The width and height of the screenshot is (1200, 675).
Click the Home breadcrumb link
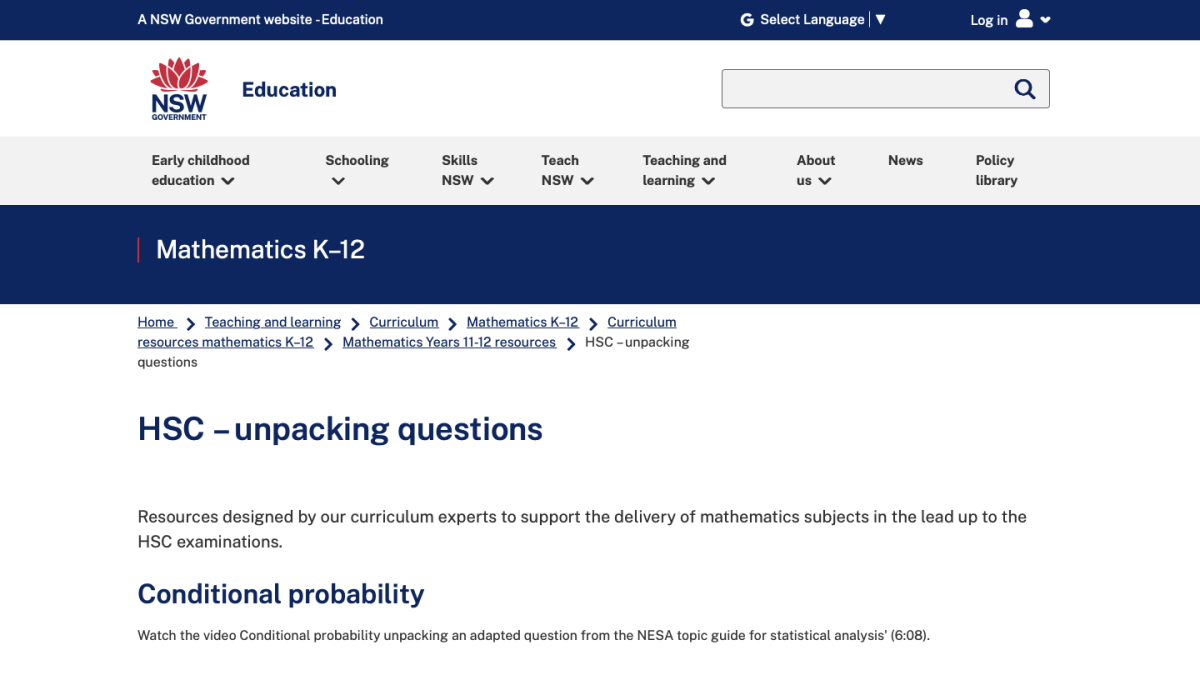pyautogui.click(x=155, y=321)
